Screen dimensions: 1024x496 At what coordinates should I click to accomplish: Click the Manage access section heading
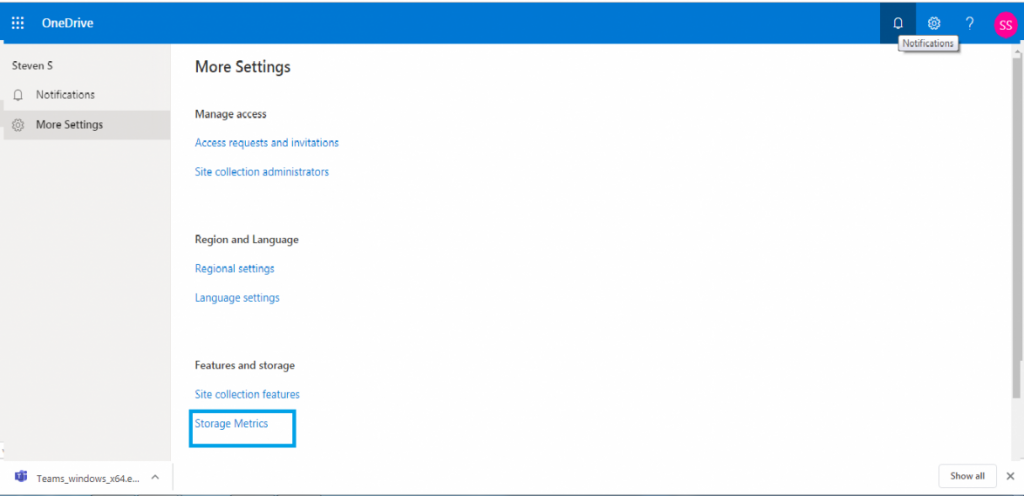point(231,114)
